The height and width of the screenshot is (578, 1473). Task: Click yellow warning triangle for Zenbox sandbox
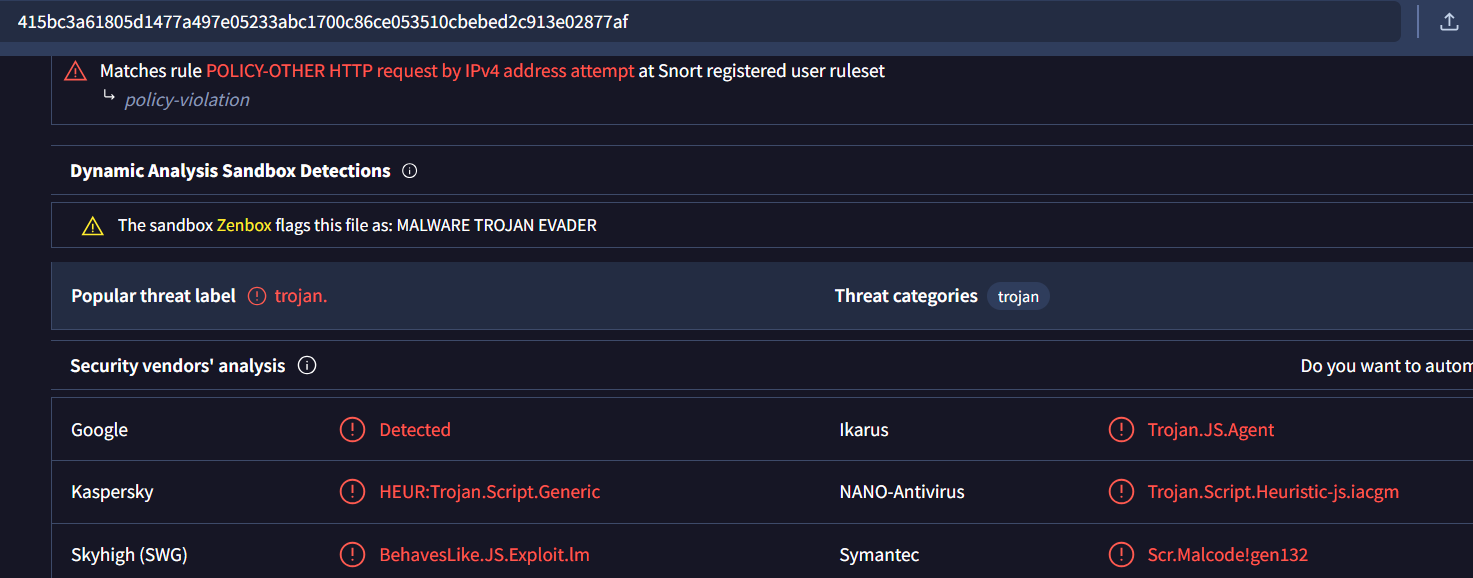click(93, 226)
